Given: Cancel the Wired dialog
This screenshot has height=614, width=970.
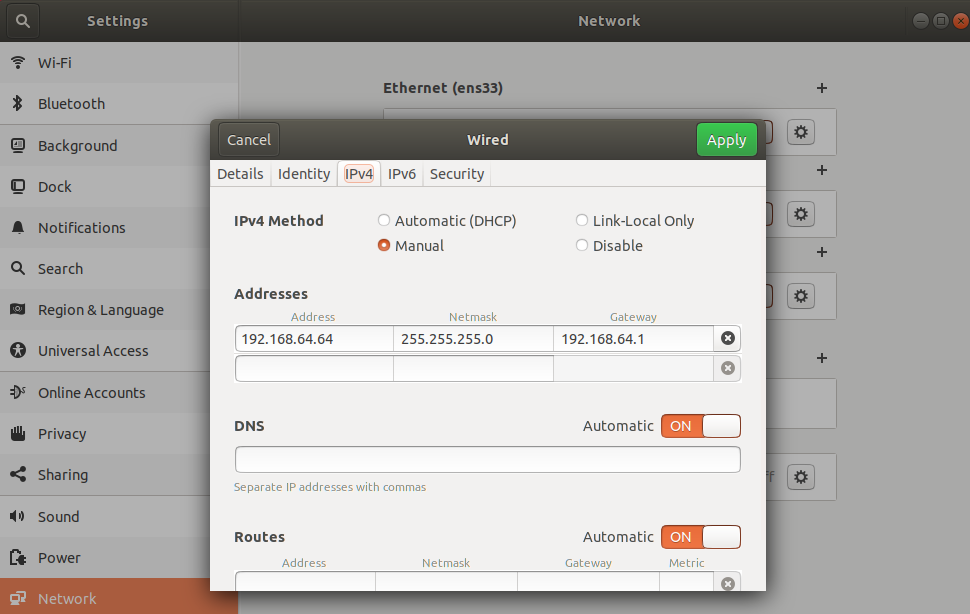Looking at the screenshot, I should coord(249,140).
